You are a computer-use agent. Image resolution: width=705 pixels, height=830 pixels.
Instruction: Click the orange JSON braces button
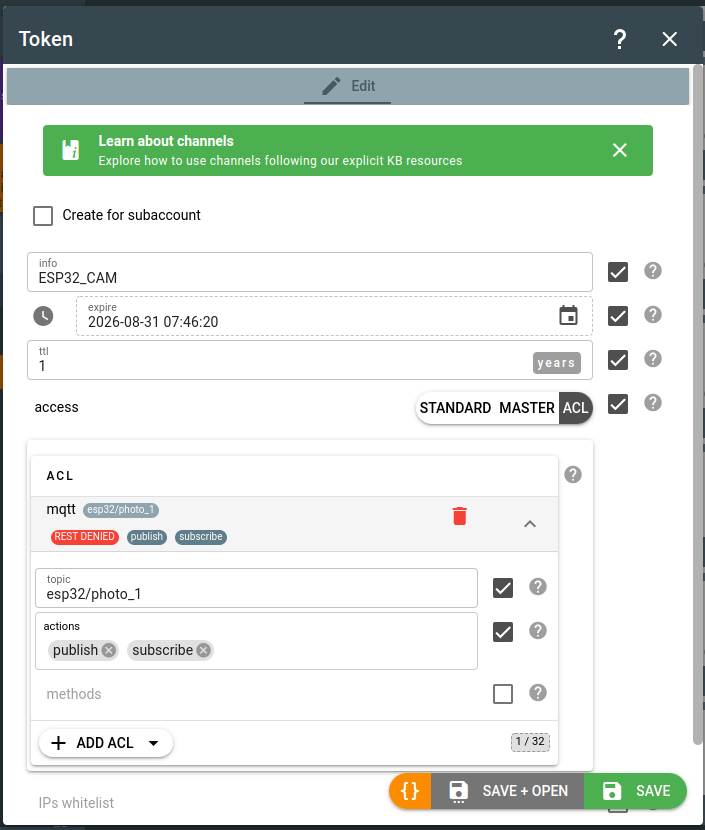pos(410,791)
